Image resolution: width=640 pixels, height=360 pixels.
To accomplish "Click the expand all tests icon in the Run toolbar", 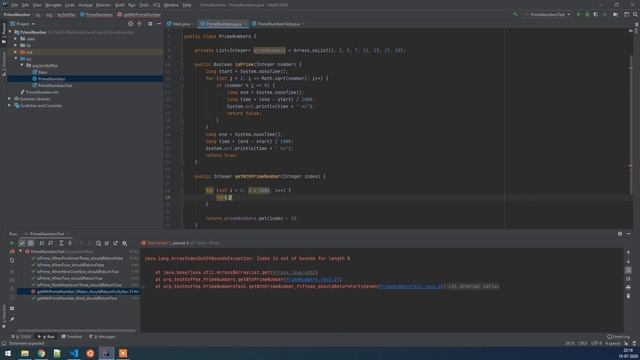I will coord(61,243).
